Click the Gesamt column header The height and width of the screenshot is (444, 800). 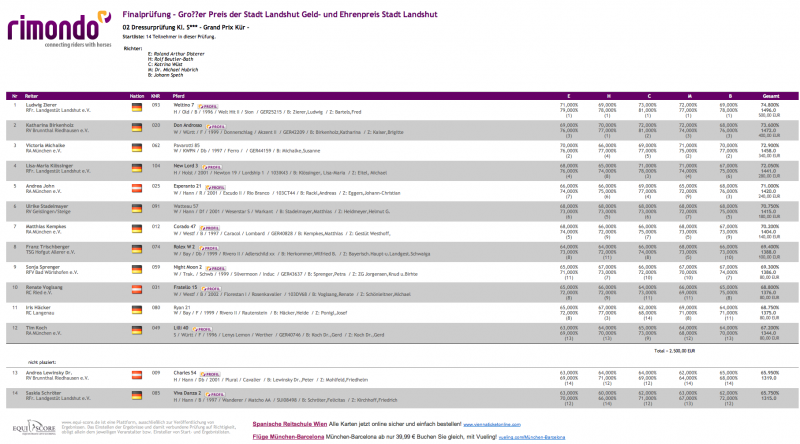[x=771, y=96]
